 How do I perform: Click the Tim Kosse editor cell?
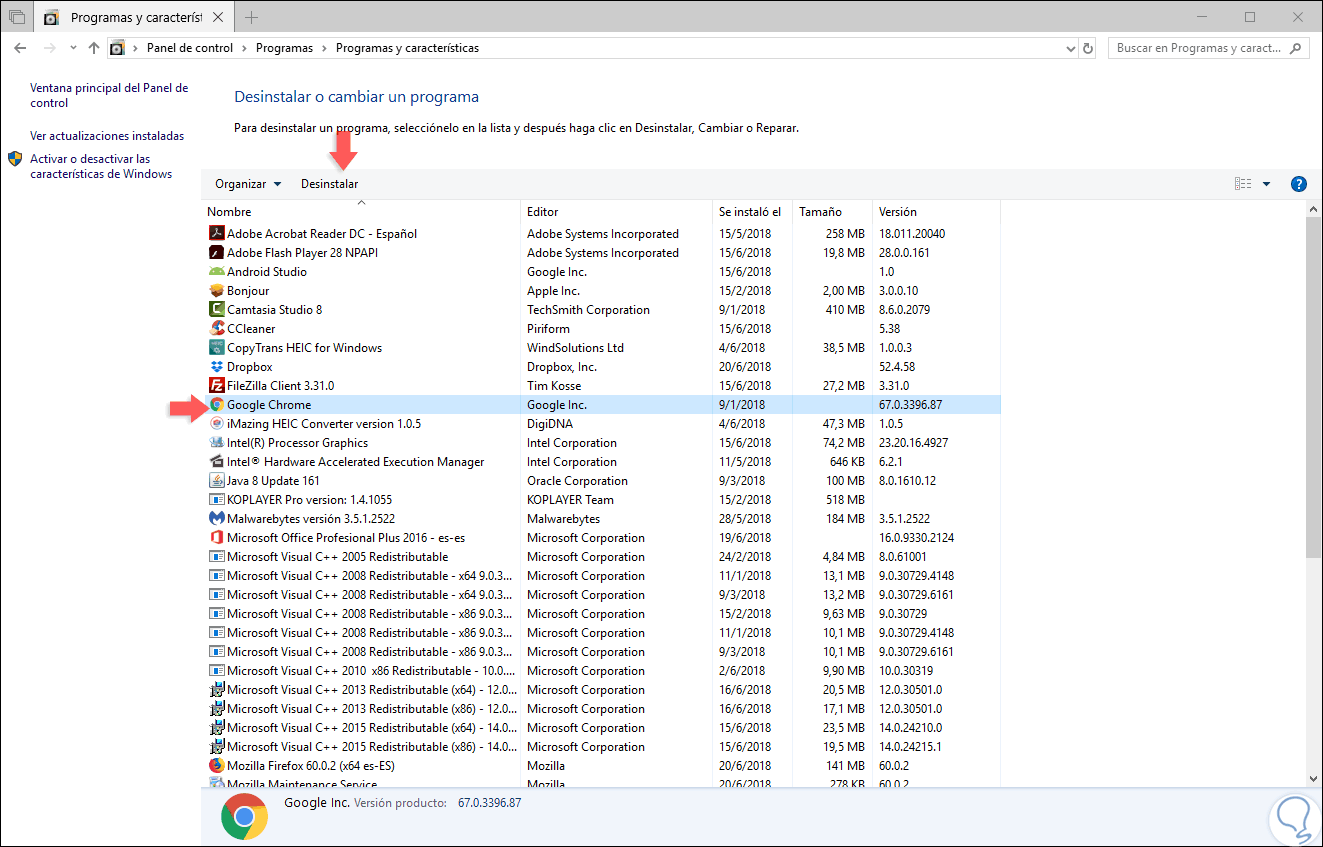(x=554, y=386)
